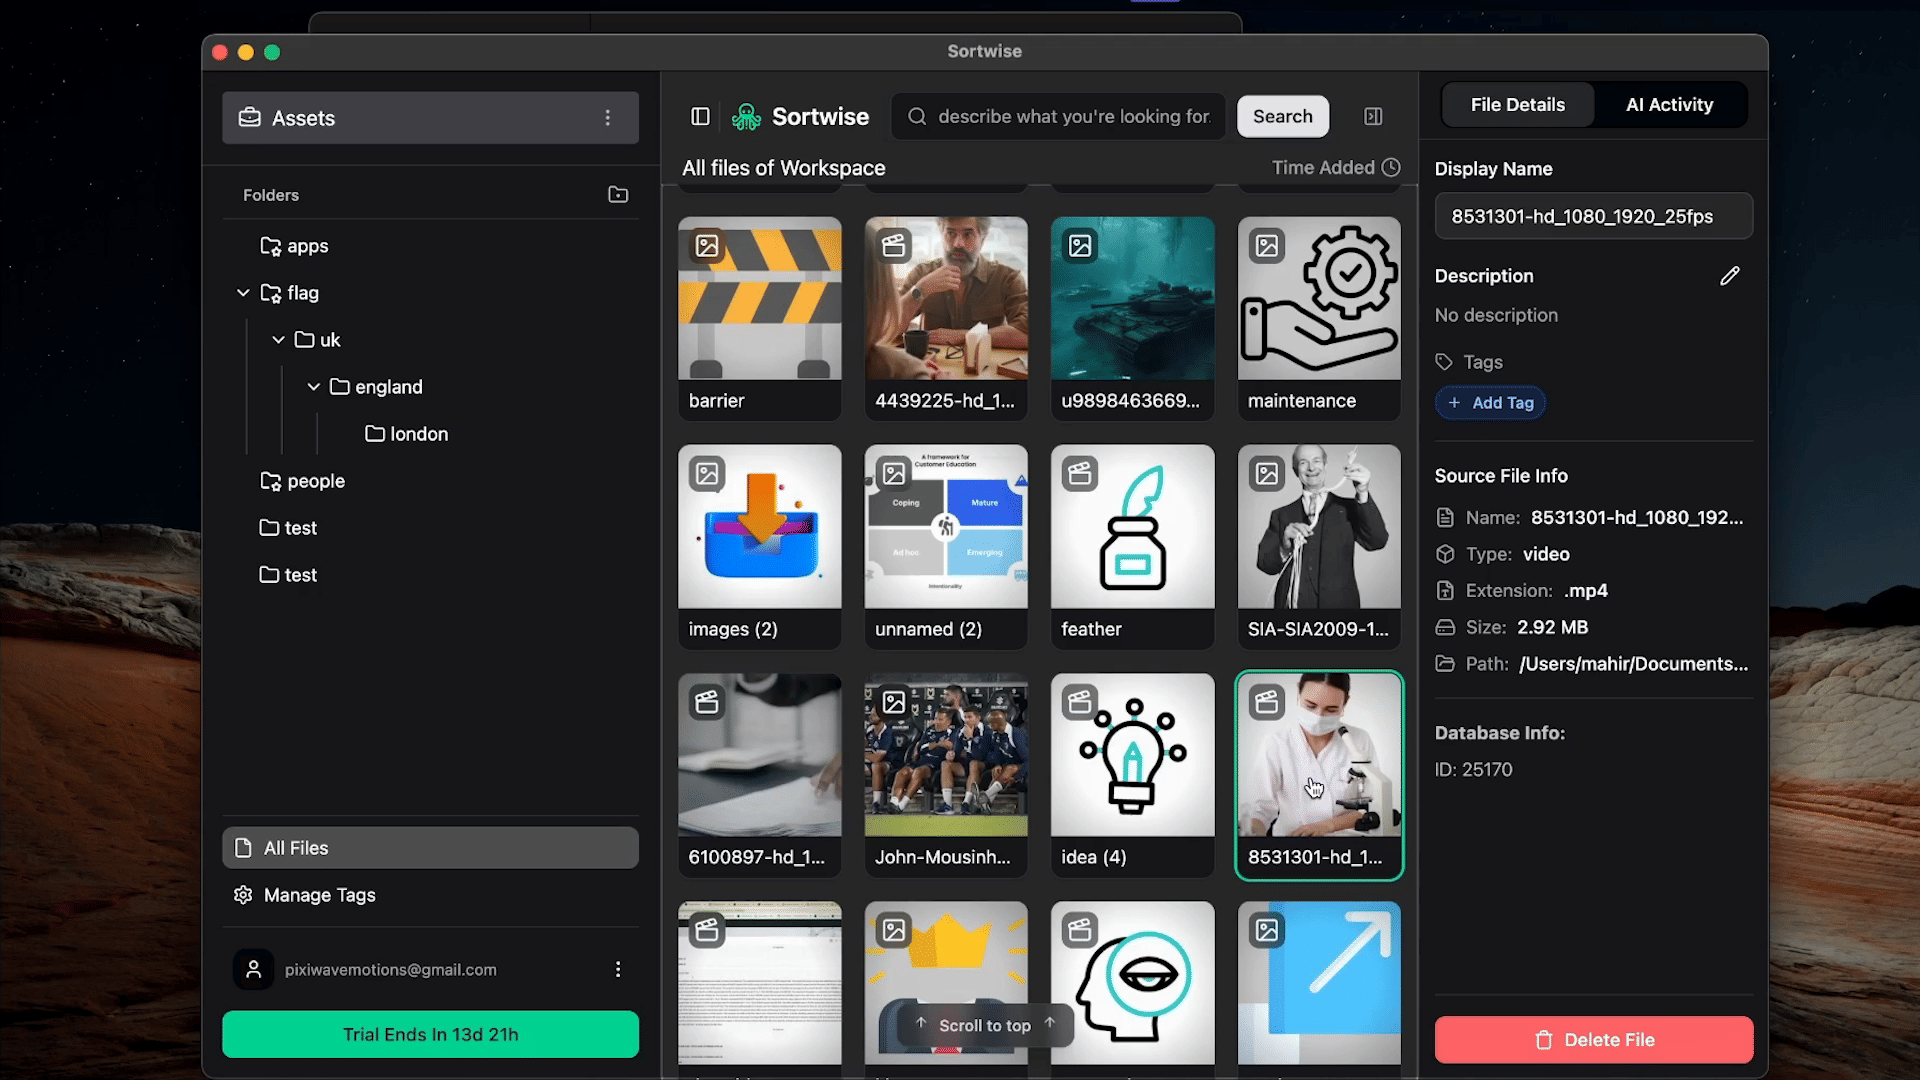
Task: Click the image badge on u9898463669 thumbnail
Action: coord(1080,246)
